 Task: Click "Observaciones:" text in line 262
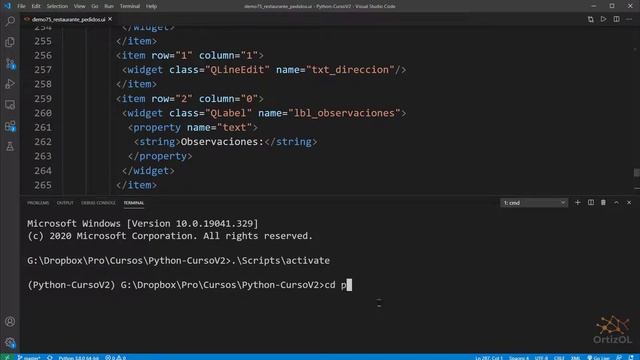[x=222, y=142]
